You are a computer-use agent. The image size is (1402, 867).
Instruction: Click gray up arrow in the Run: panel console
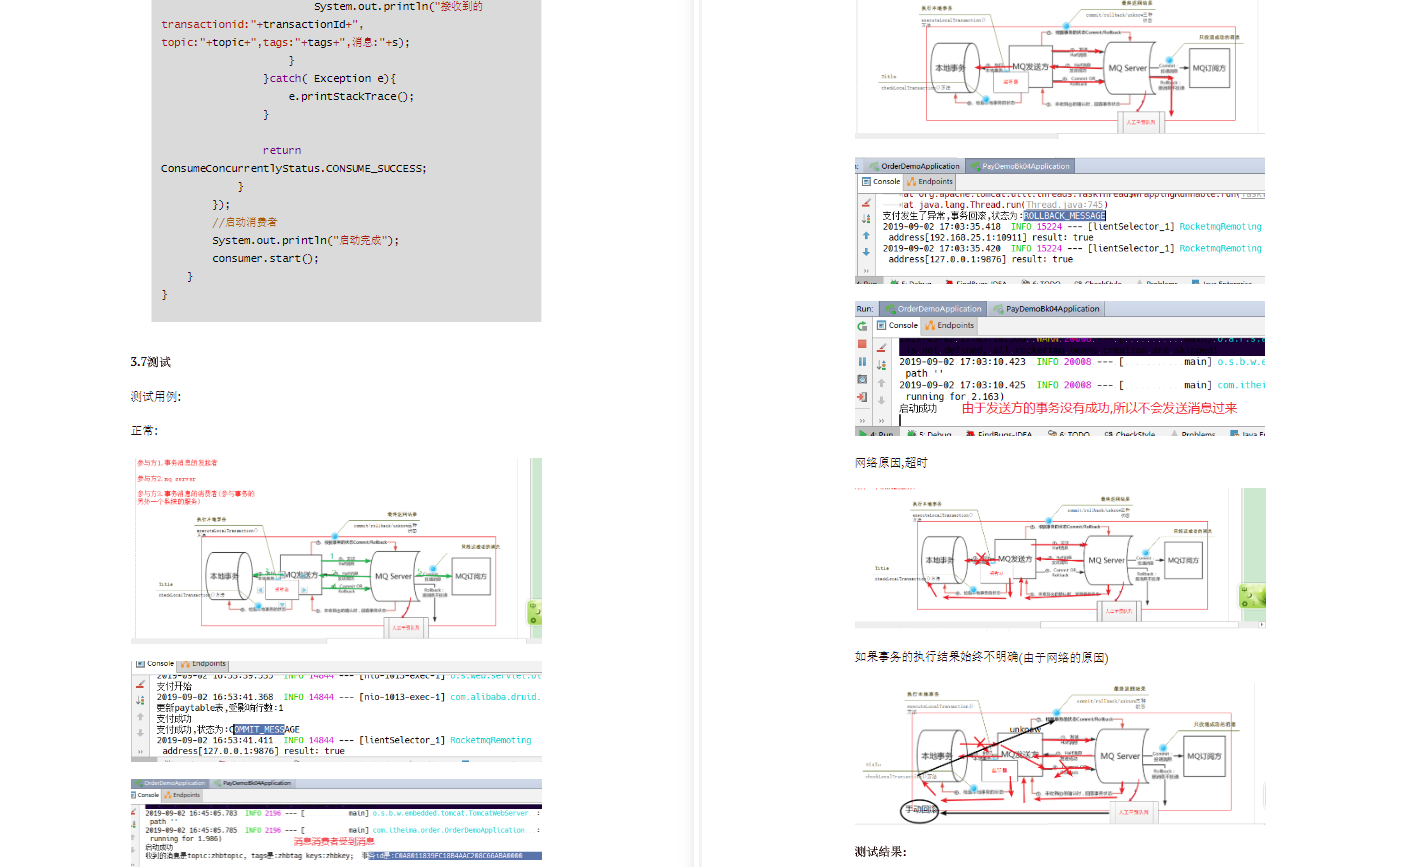(881, 383)
